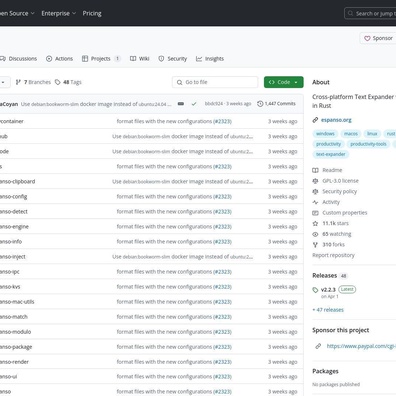Open pull request #2323 in the anso-config row

point(223,197)
